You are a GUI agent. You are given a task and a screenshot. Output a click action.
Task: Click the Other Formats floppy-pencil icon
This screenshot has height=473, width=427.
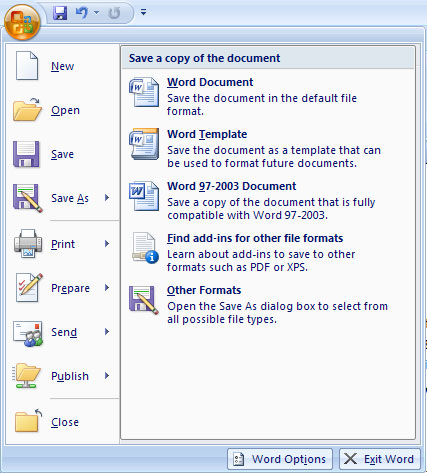click(144, 300)
